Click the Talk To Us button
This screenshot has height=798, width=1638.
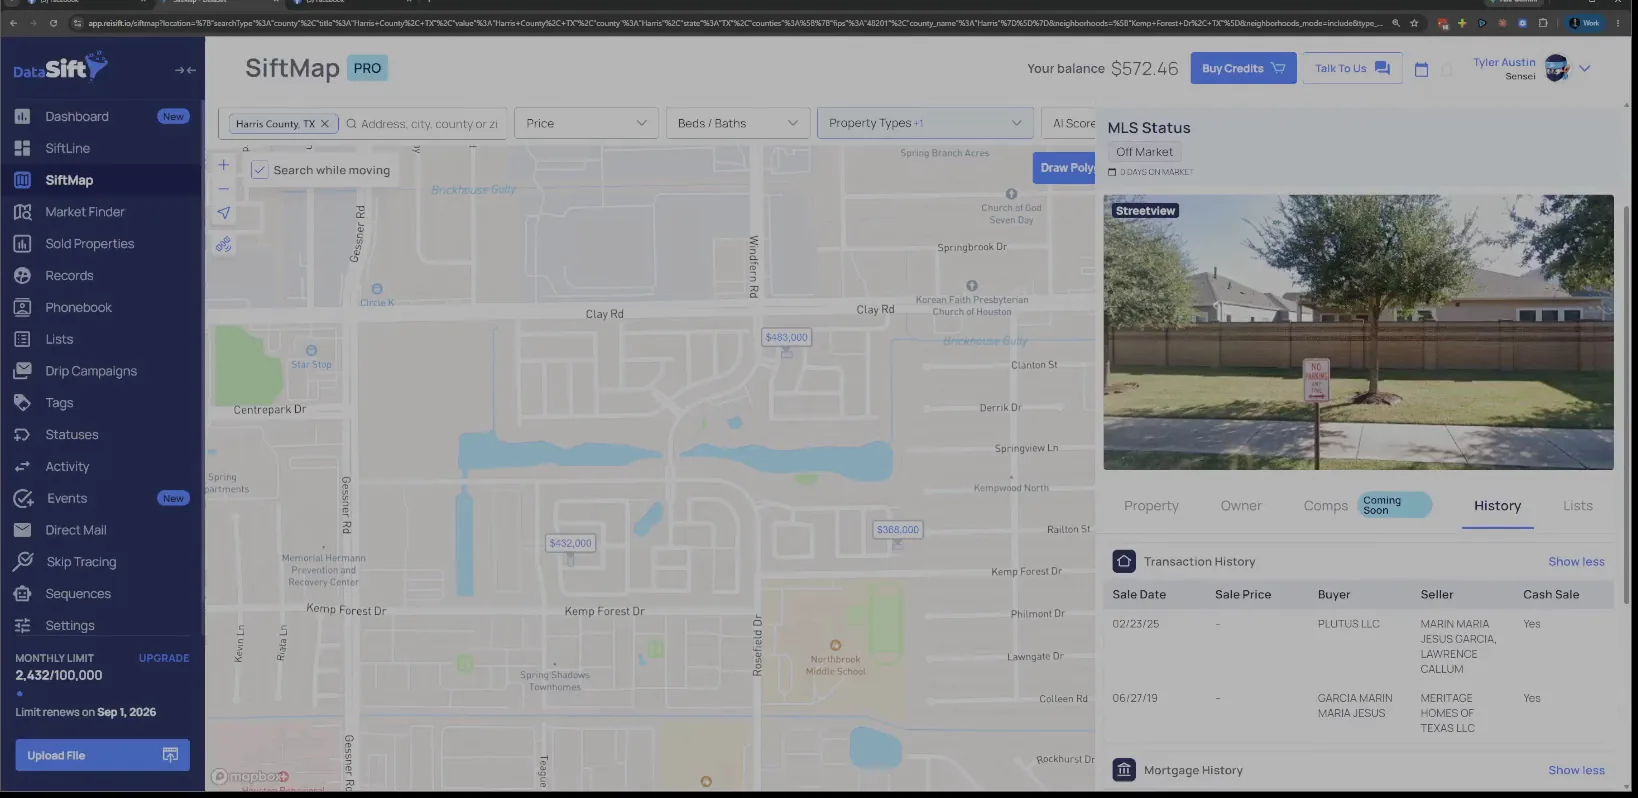[1352, 68]
